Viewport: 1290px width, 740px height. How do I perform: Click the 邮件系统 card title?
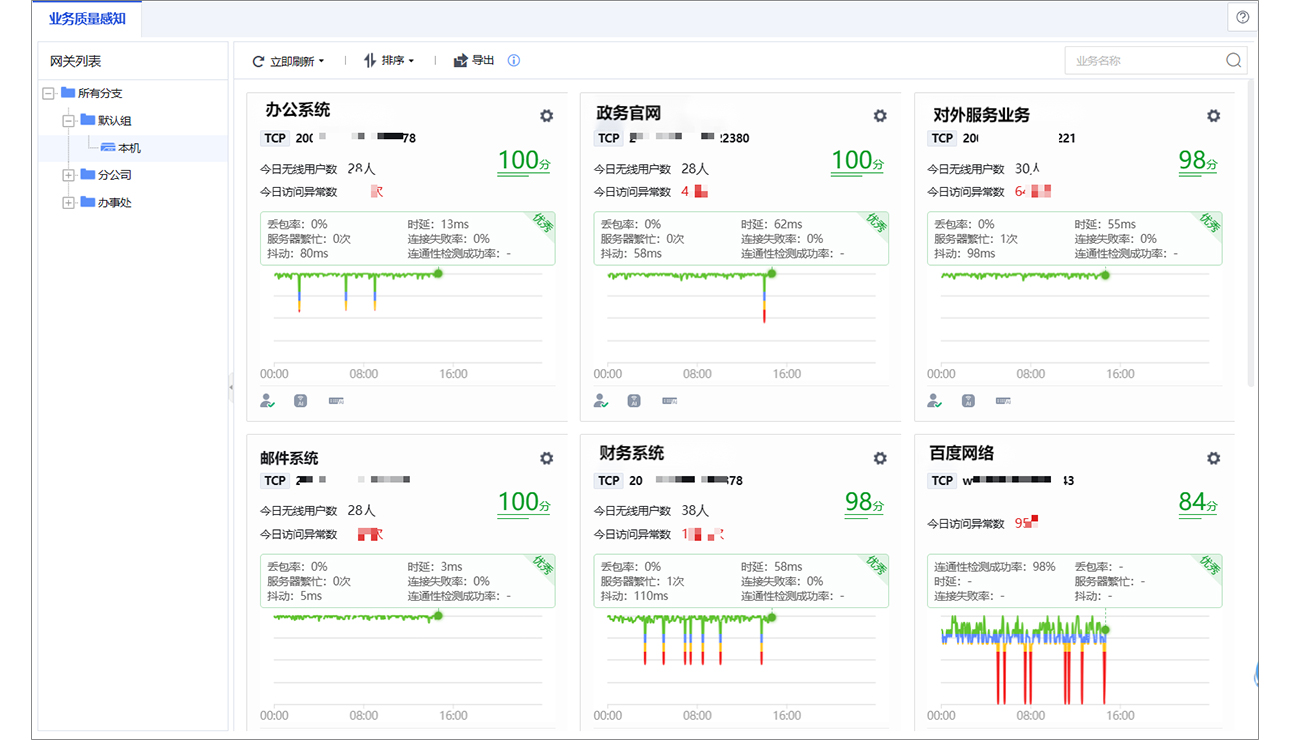pyautogui.click(x=289, y=458)
